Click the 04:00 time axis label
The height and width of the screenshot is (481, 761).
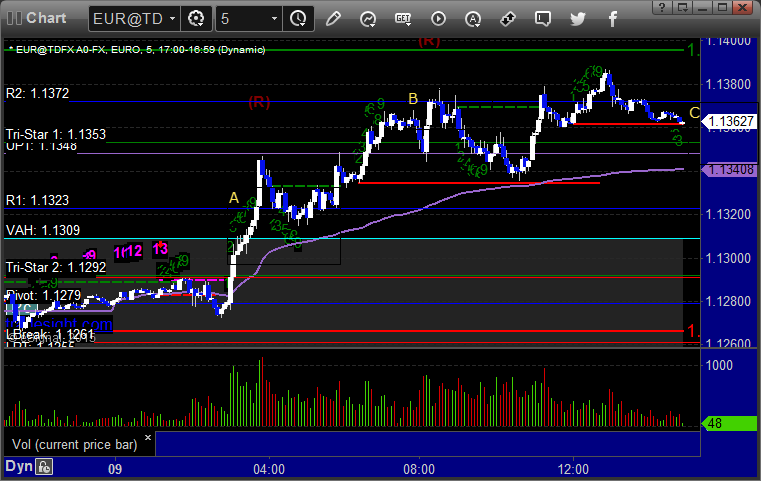269,469
